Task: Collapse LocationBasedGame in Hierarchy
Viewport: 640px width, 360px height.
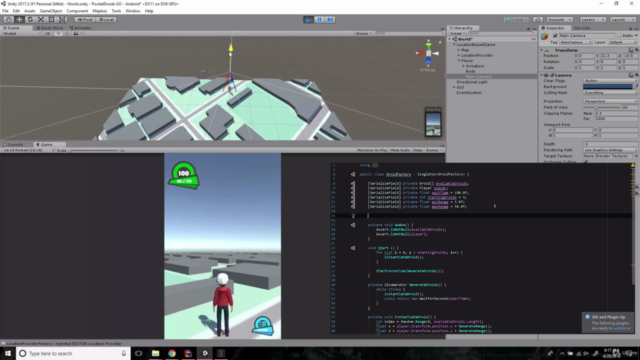Action: click(454, 44)
